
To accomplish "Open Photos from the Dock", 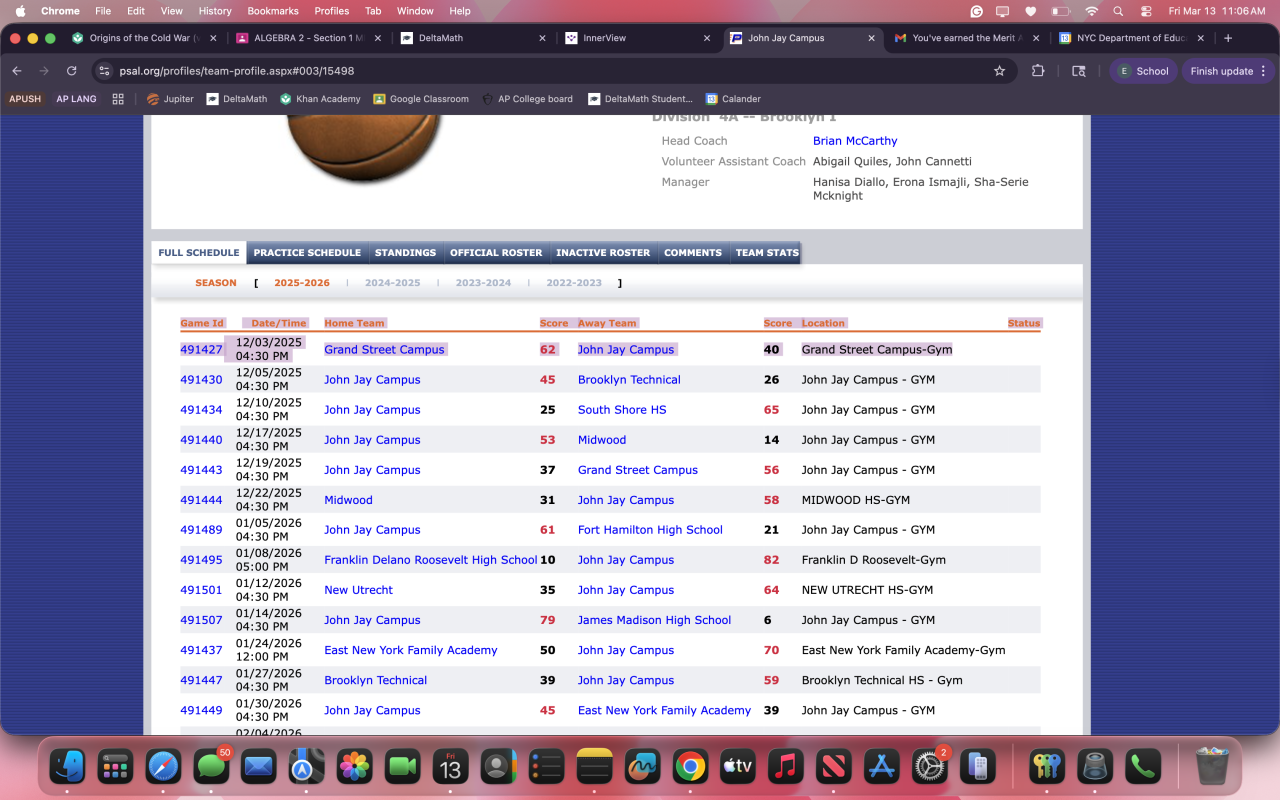I will click(x=355, y=767).
